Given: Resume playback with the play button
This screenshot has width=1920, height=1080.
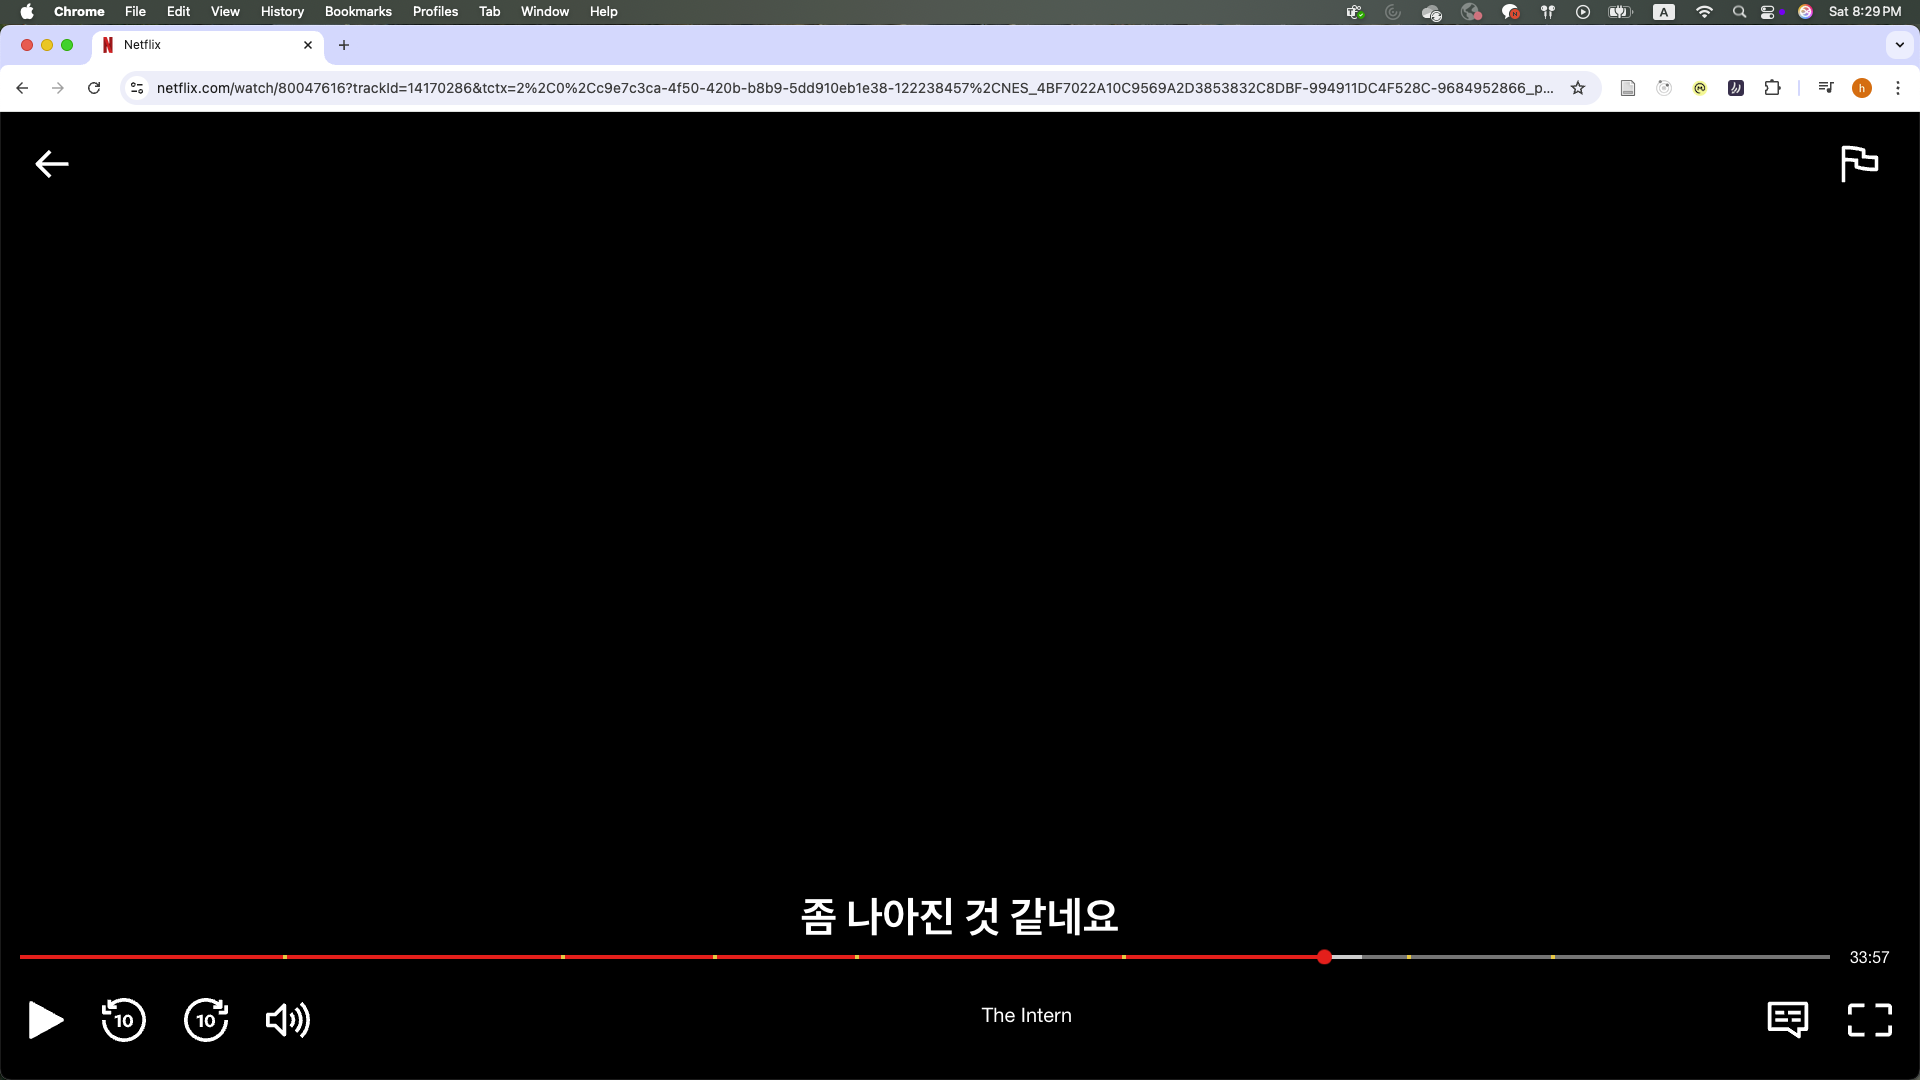Looking at the screenshot, I should (x=46, y=1020).
